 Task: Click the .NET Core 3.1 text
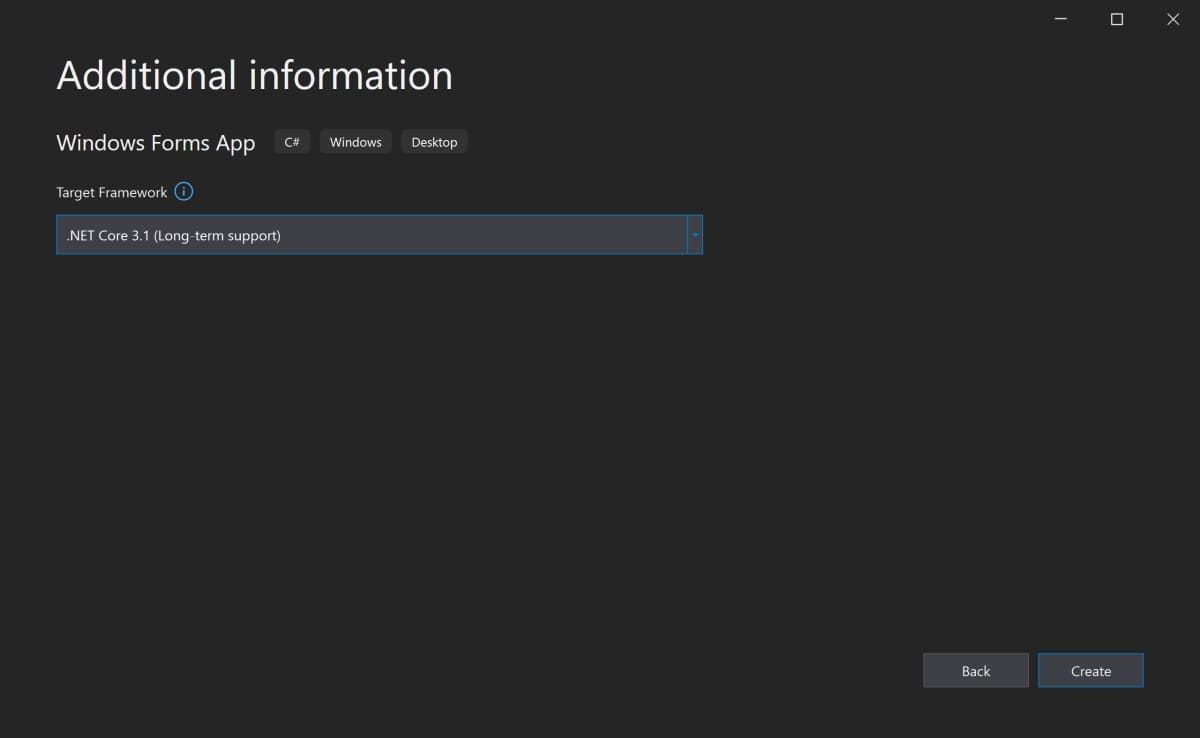coord(172,235)
